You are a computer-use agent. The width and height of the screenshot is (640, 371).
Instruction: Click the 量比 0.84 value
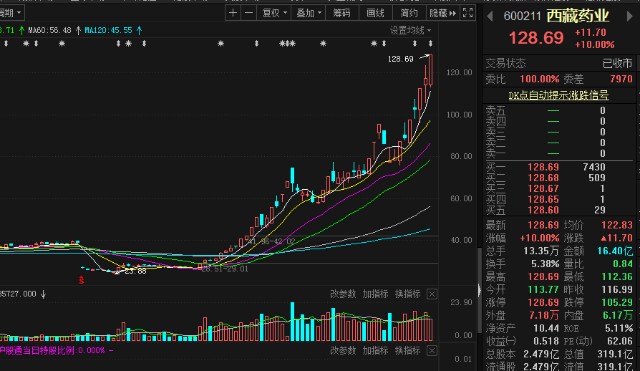click(x=622, y=264)
